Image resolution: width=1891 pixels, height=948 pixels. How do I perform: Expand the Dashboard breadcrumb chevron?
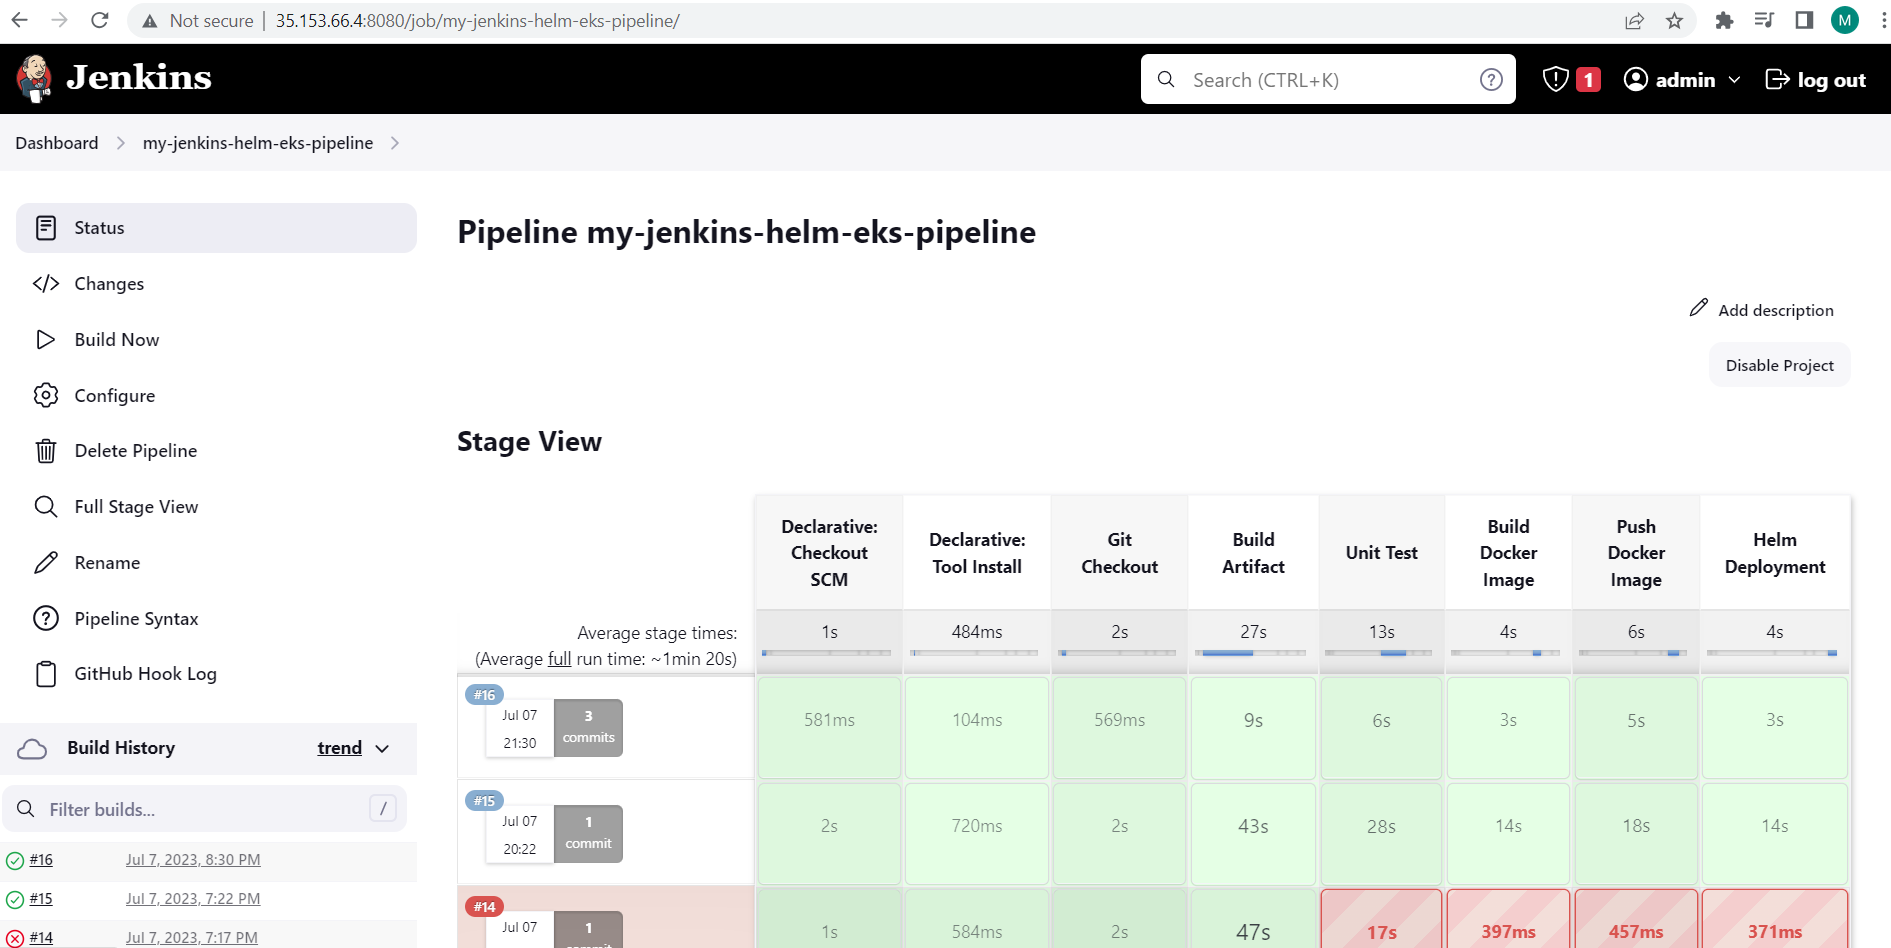(121, 143)
